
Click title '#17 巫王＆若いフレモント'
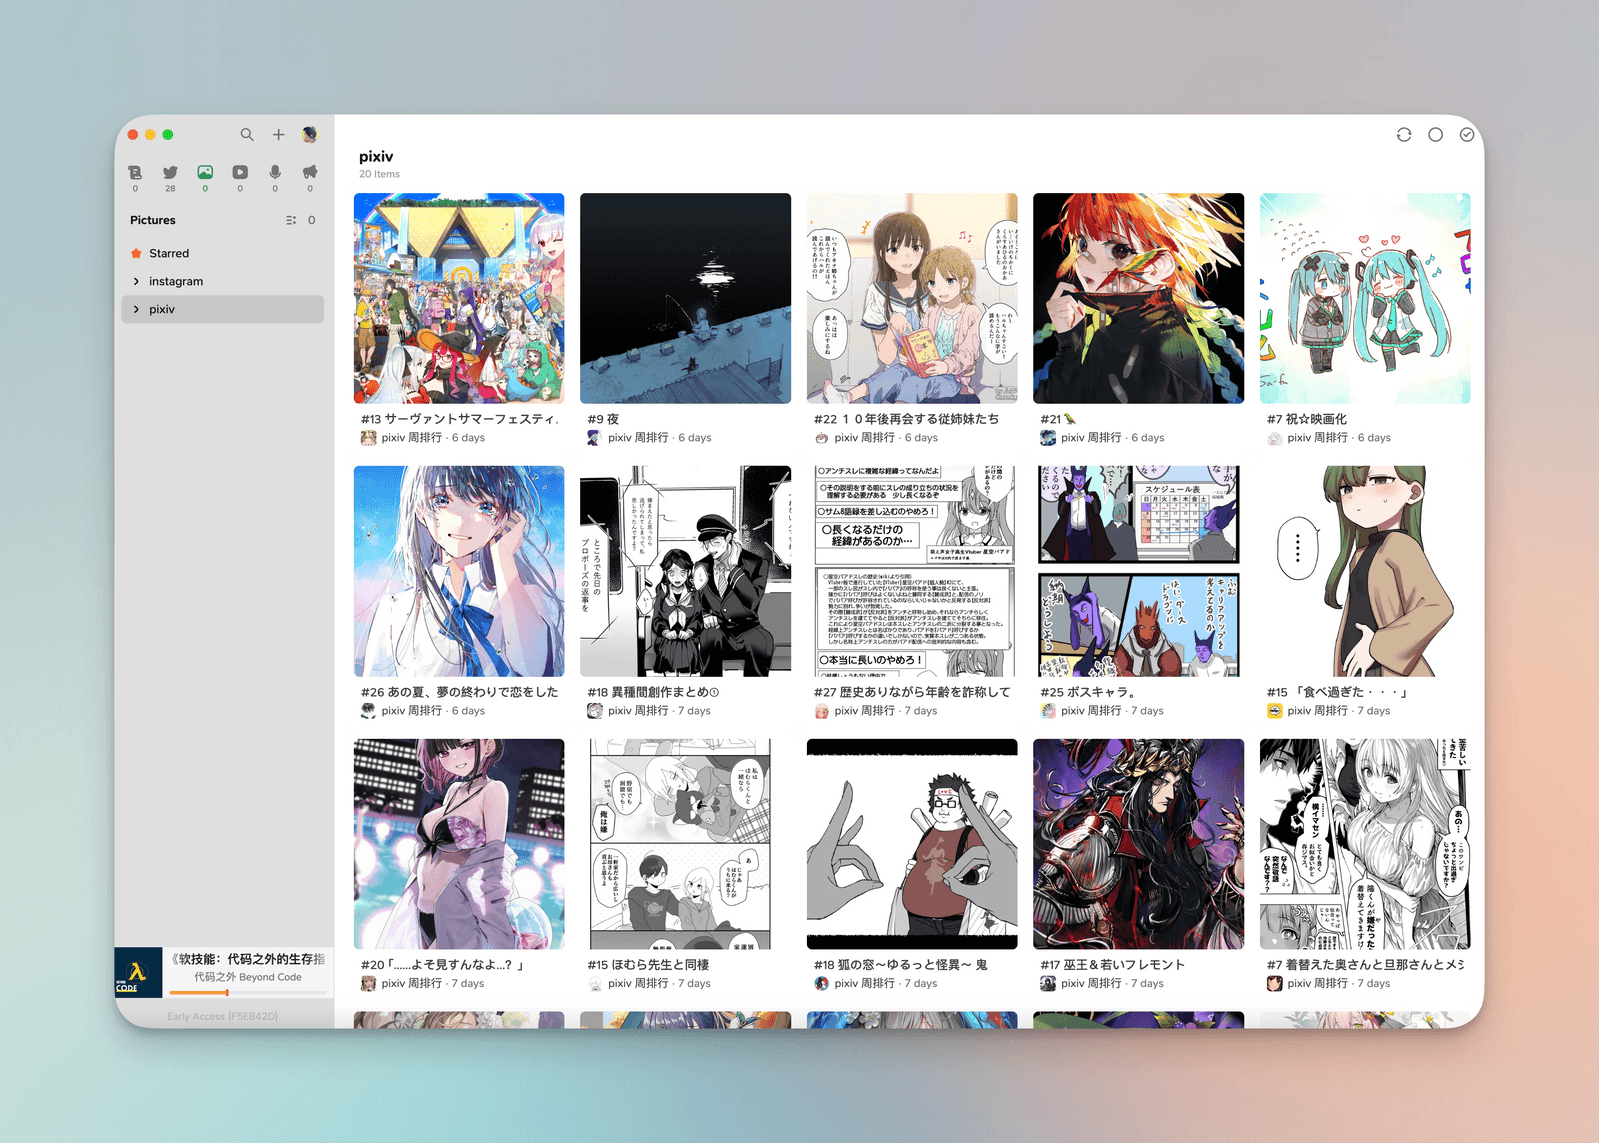click(x=1112, y=965)
